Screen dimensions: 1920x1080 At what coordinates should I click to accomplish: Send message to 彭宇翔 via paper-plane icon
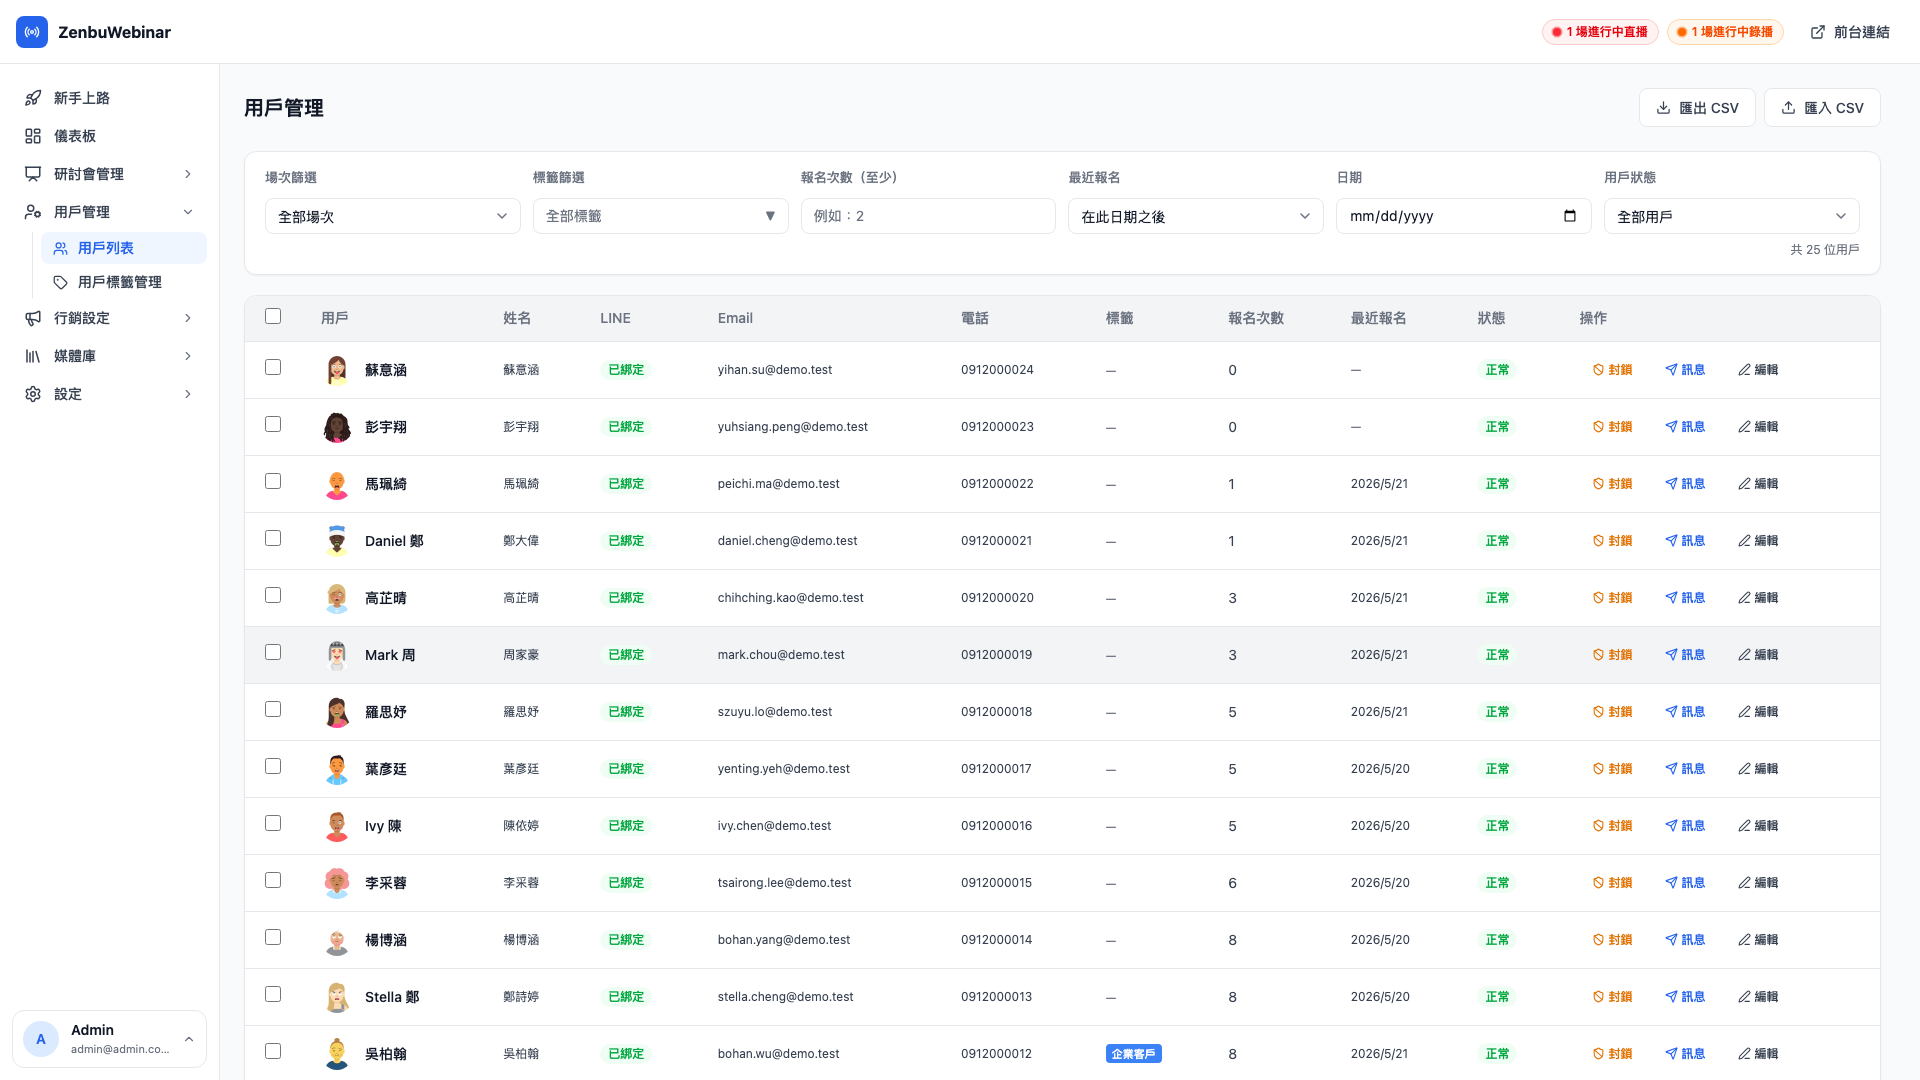[x=1671, y=427]
